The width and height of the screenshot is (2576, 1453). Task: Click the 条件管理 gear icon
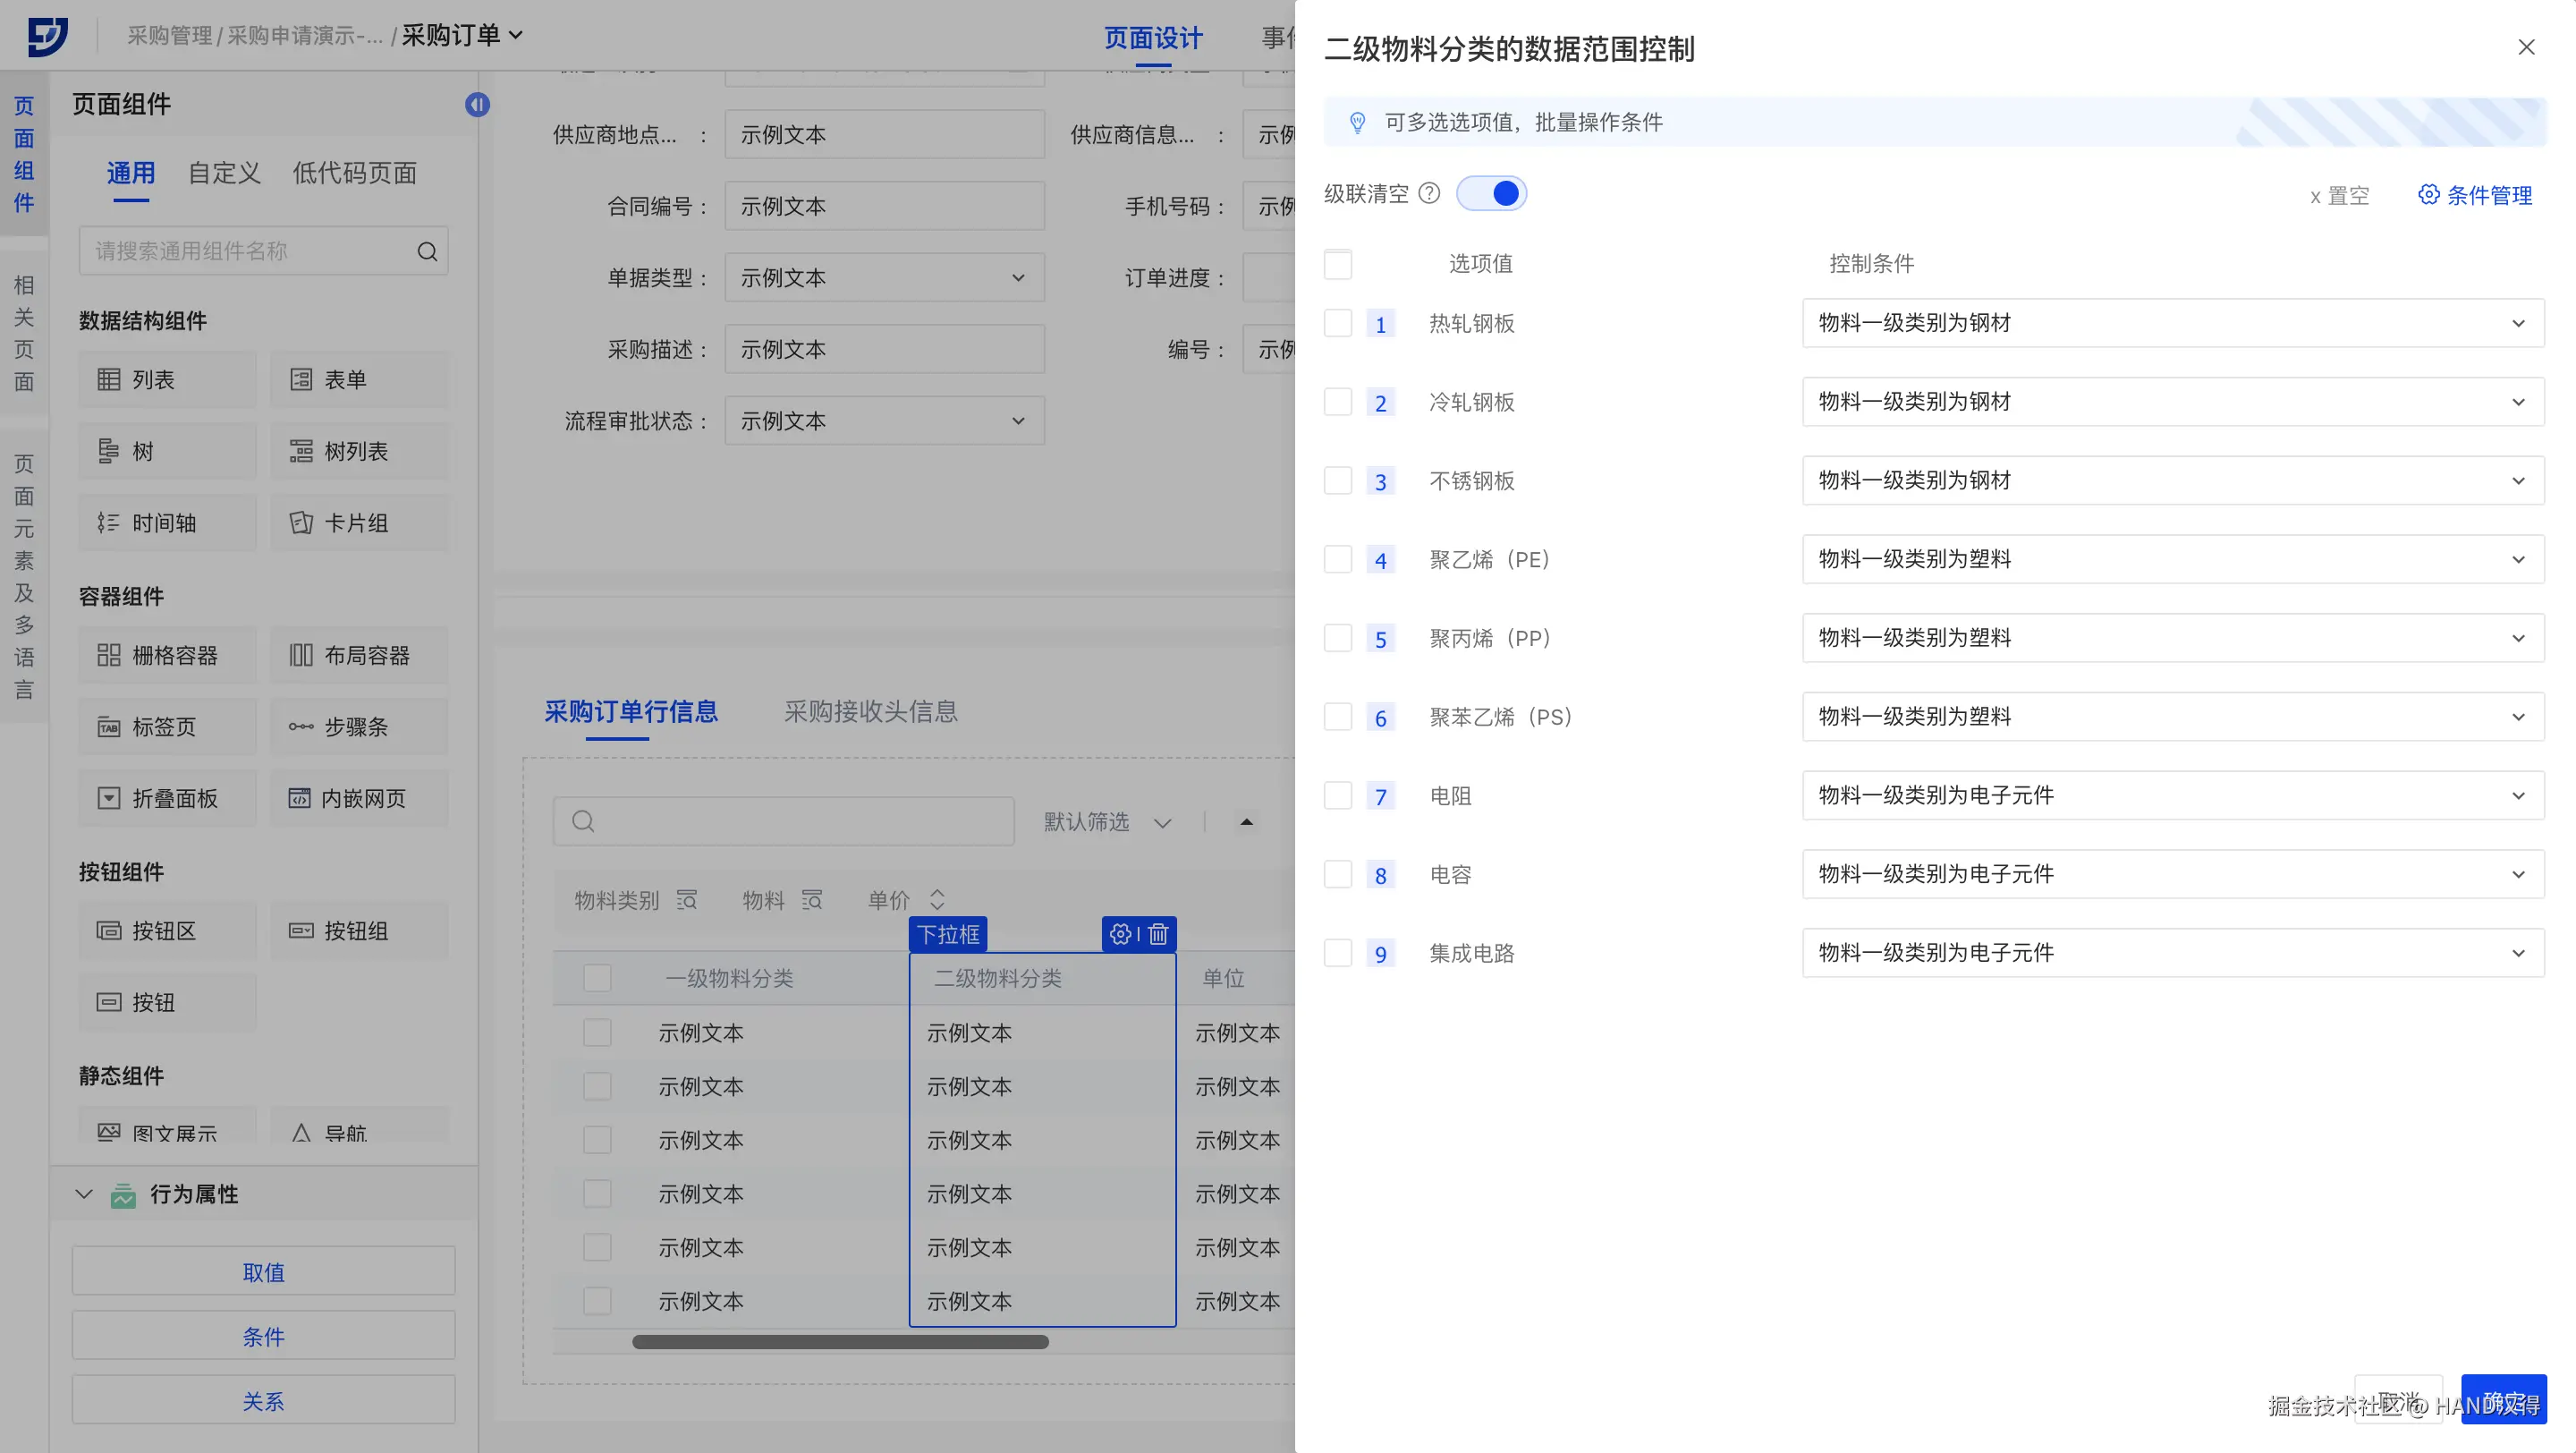(2428, 194)
